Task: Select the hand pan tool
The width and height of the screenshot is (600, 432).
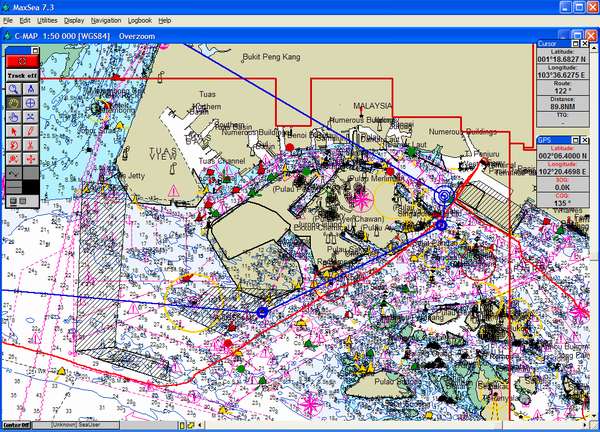Action: (x=14, y=117)
